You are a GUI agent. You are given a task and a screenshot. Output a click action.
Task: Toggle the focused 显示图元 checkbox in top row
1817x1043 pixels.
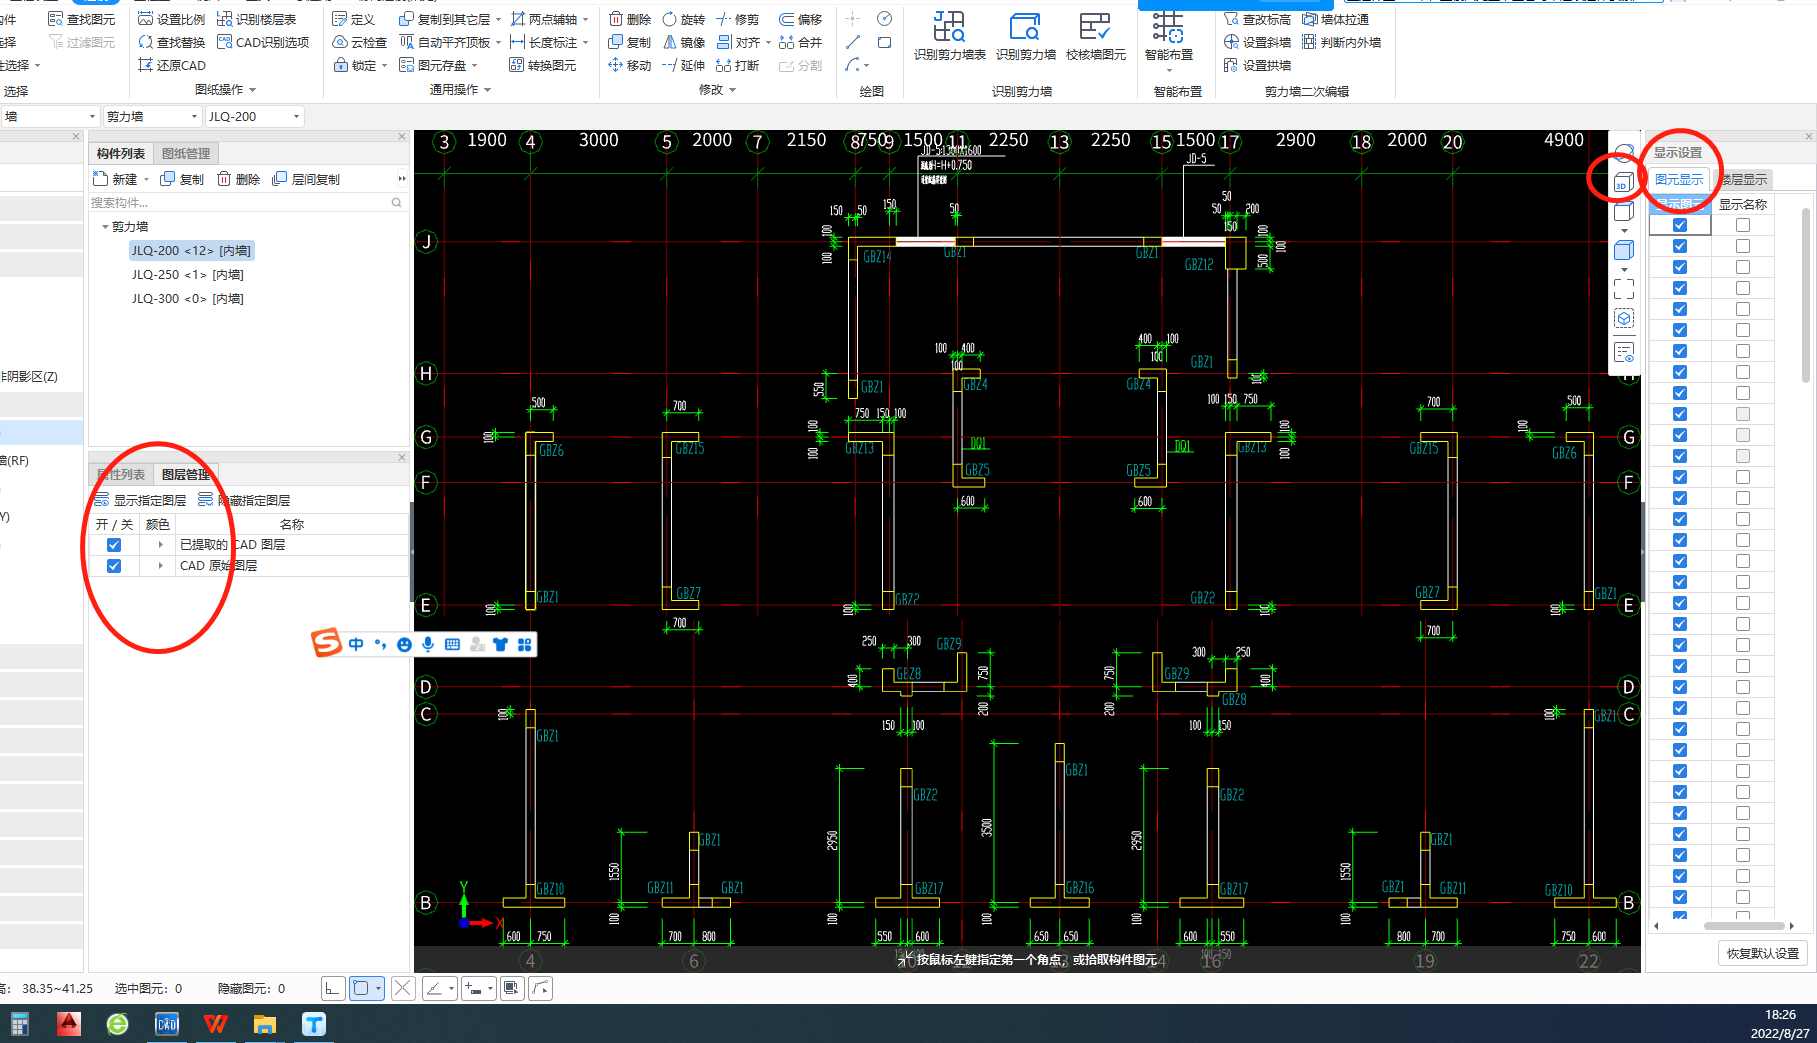[x=1680, y=225]
